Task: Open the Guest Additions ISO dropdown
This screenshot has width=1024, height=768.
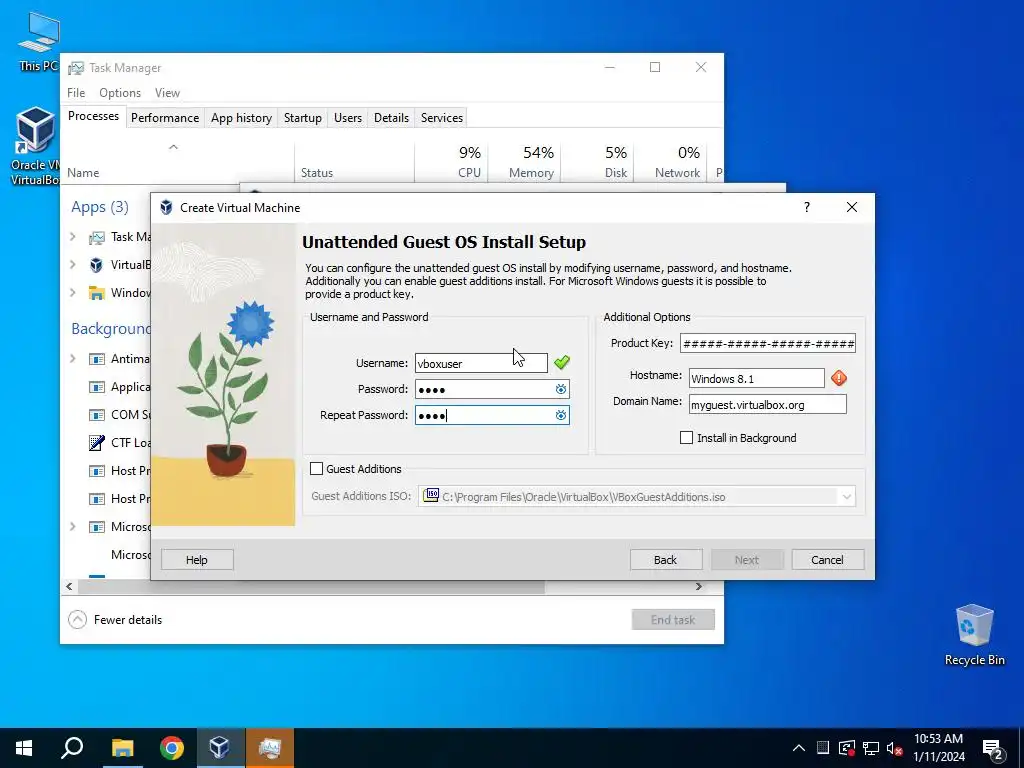Action: pos(846,497)
